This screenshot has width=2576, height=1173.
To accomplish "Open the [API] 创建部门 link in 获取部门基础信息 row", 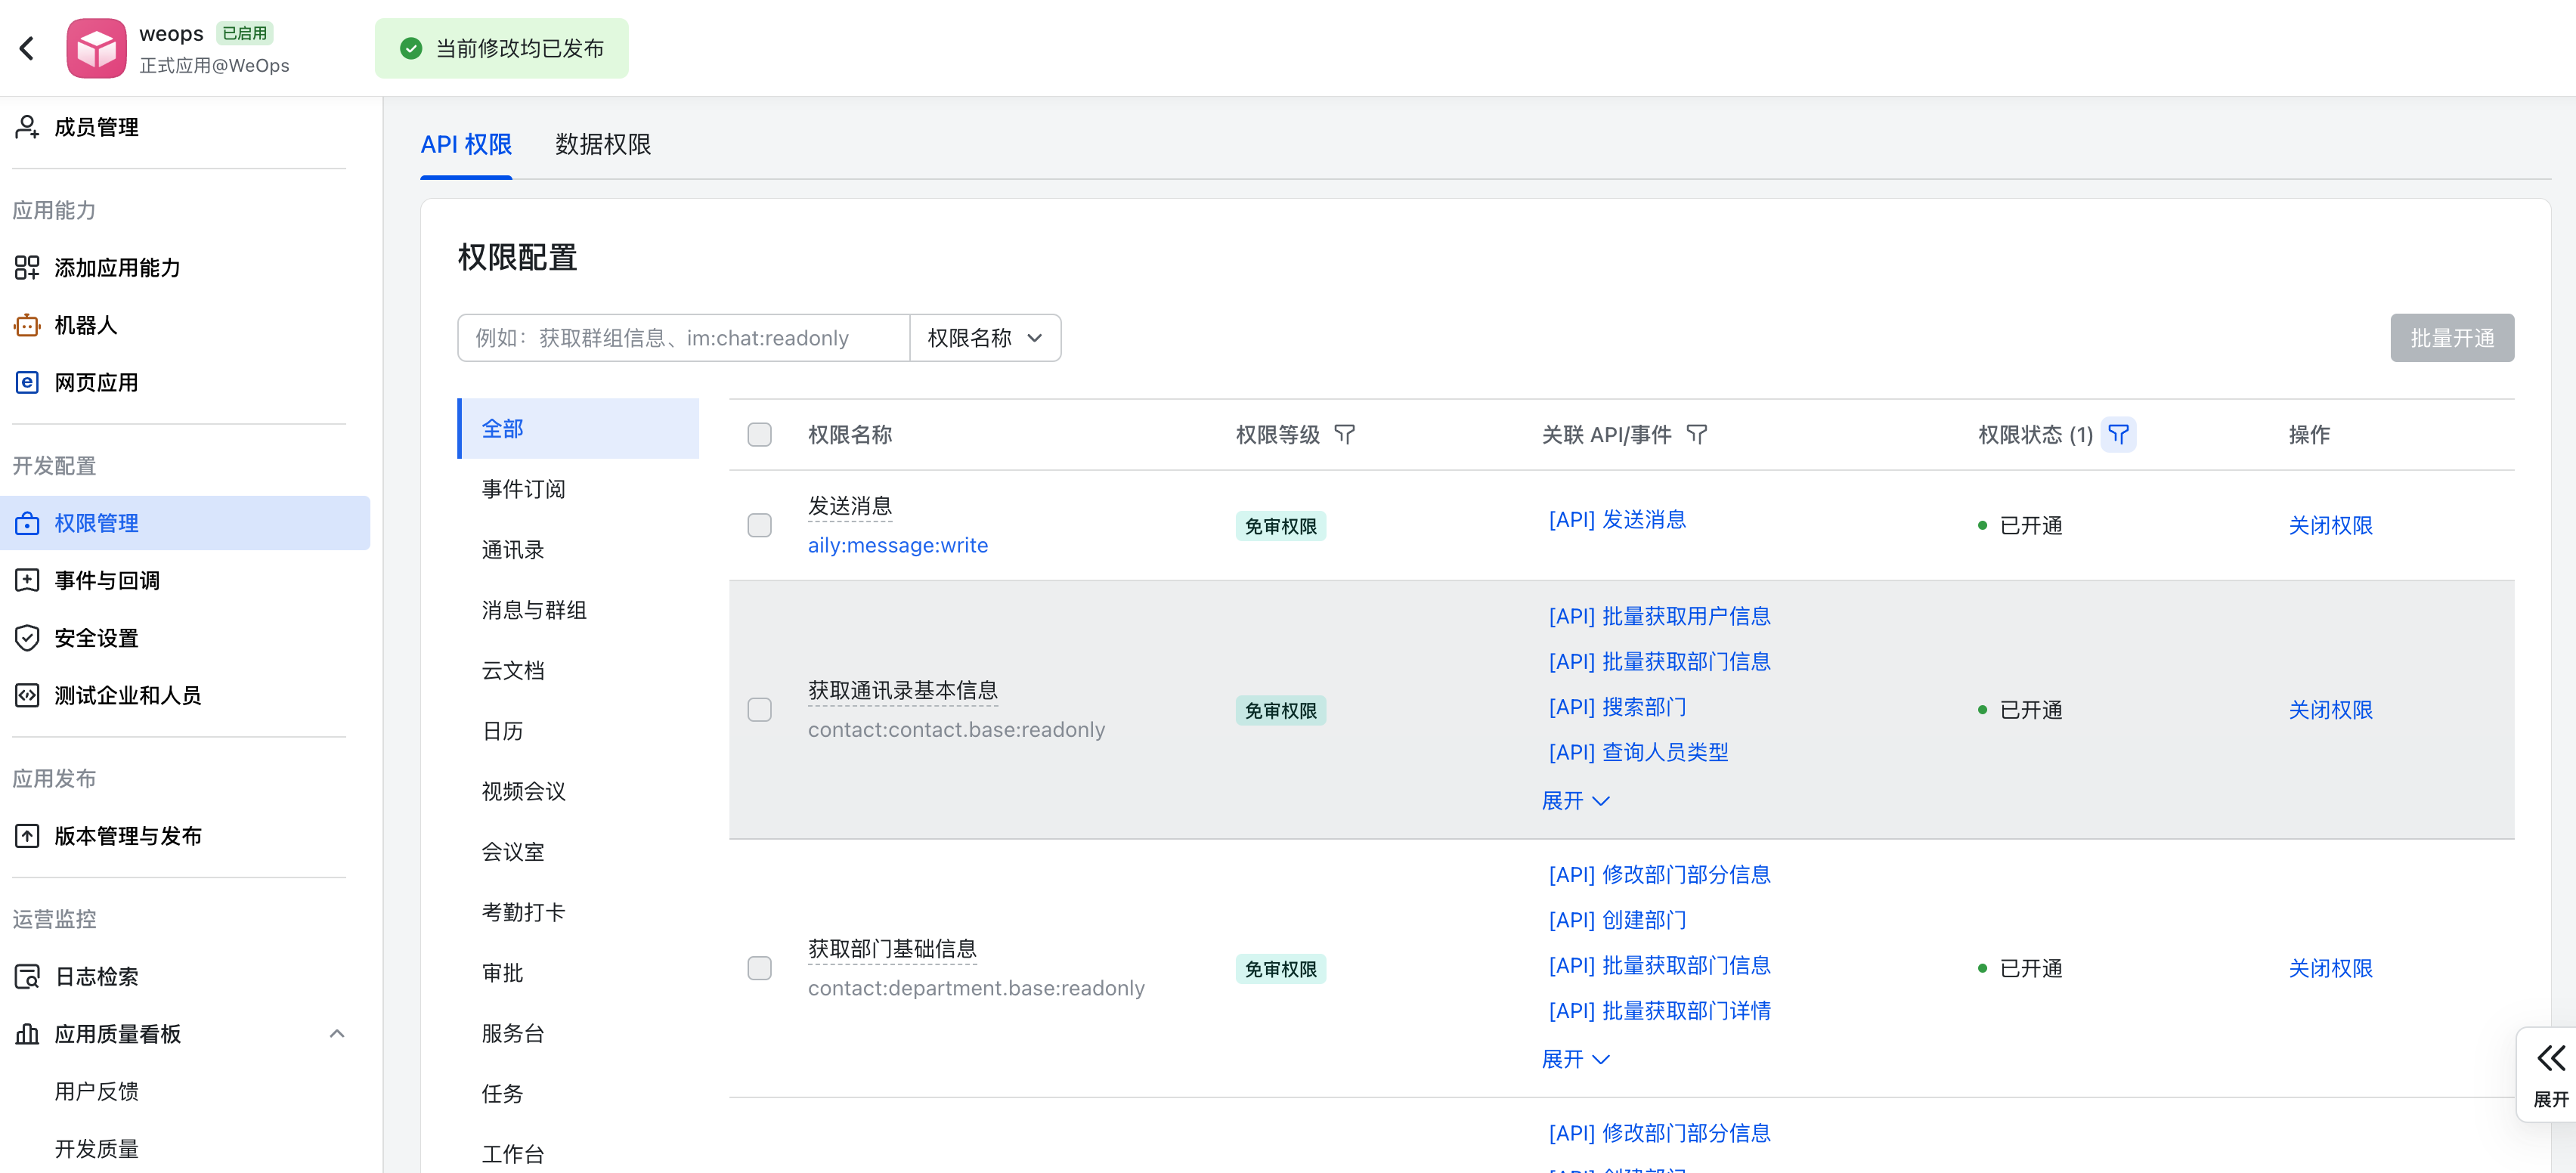I will coord(1617,920).
